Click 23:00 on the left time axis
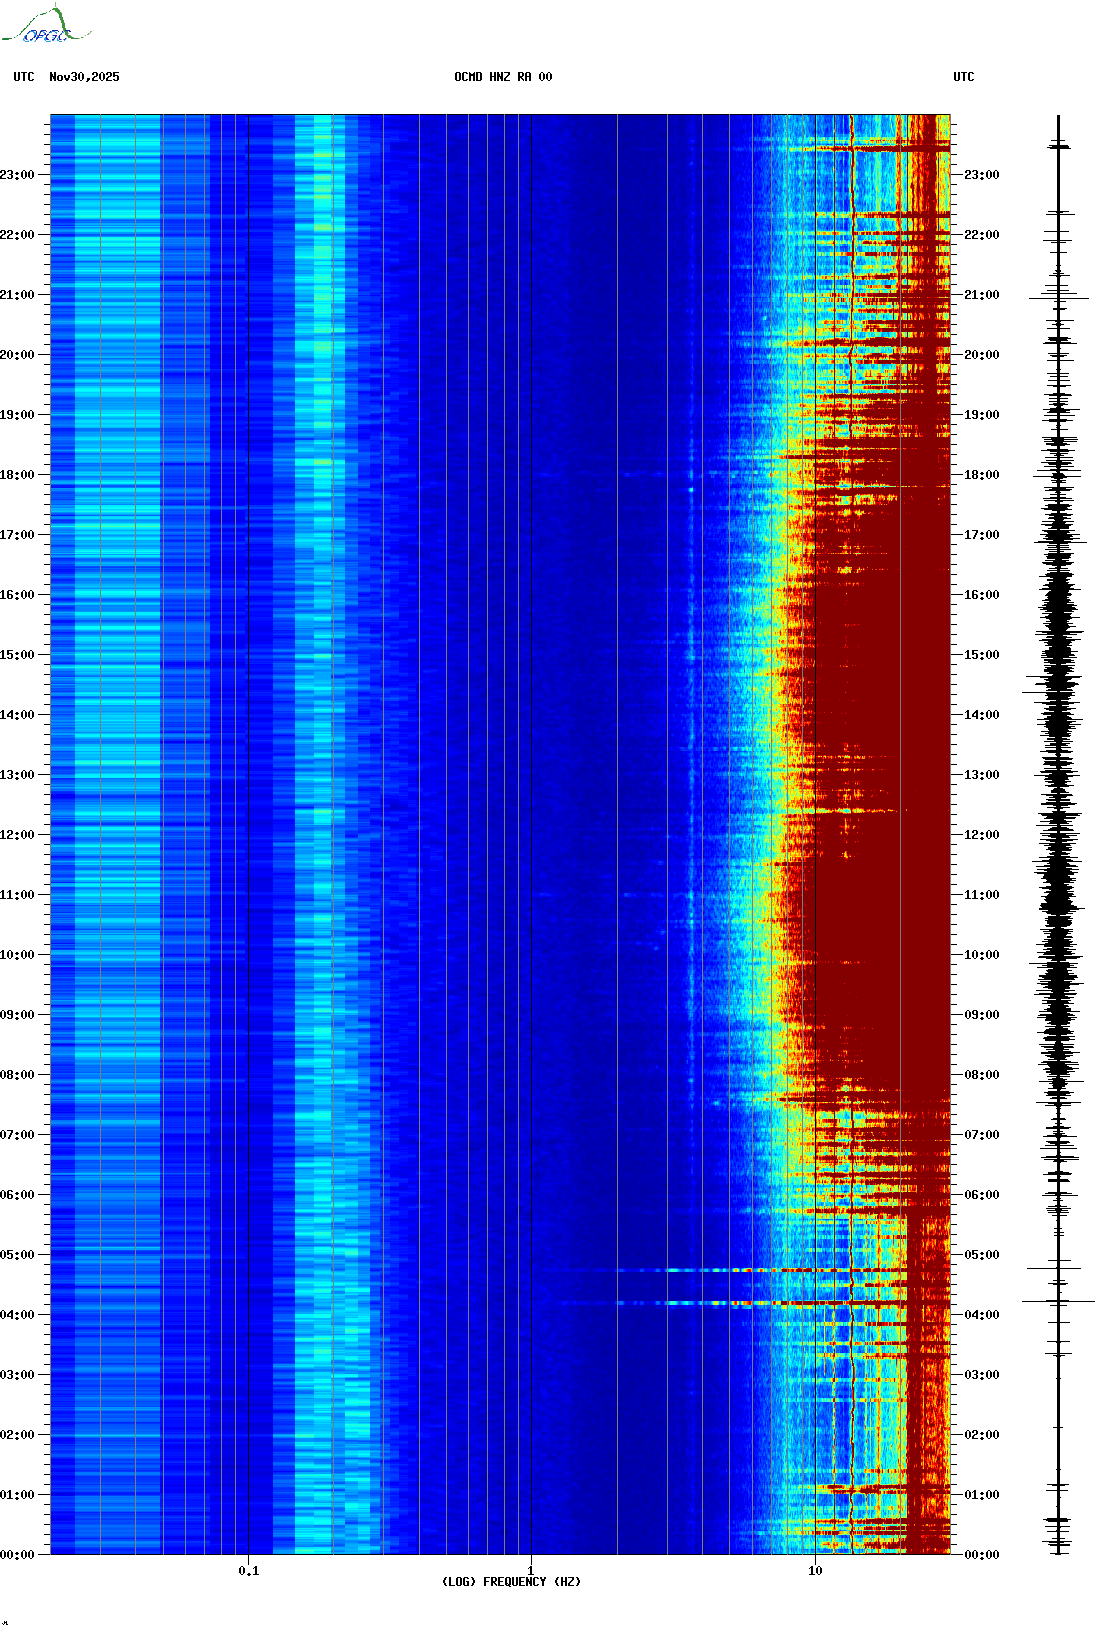 coord(17,175)
